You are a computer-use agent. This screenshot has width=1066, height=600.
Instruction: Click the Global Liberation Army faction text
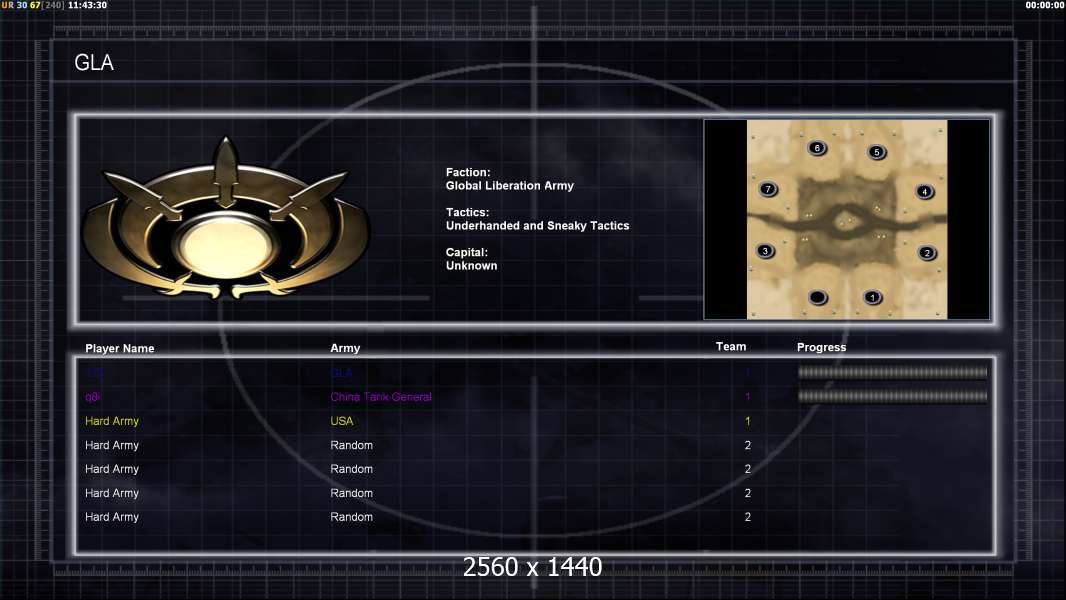[x=510, y=186]
